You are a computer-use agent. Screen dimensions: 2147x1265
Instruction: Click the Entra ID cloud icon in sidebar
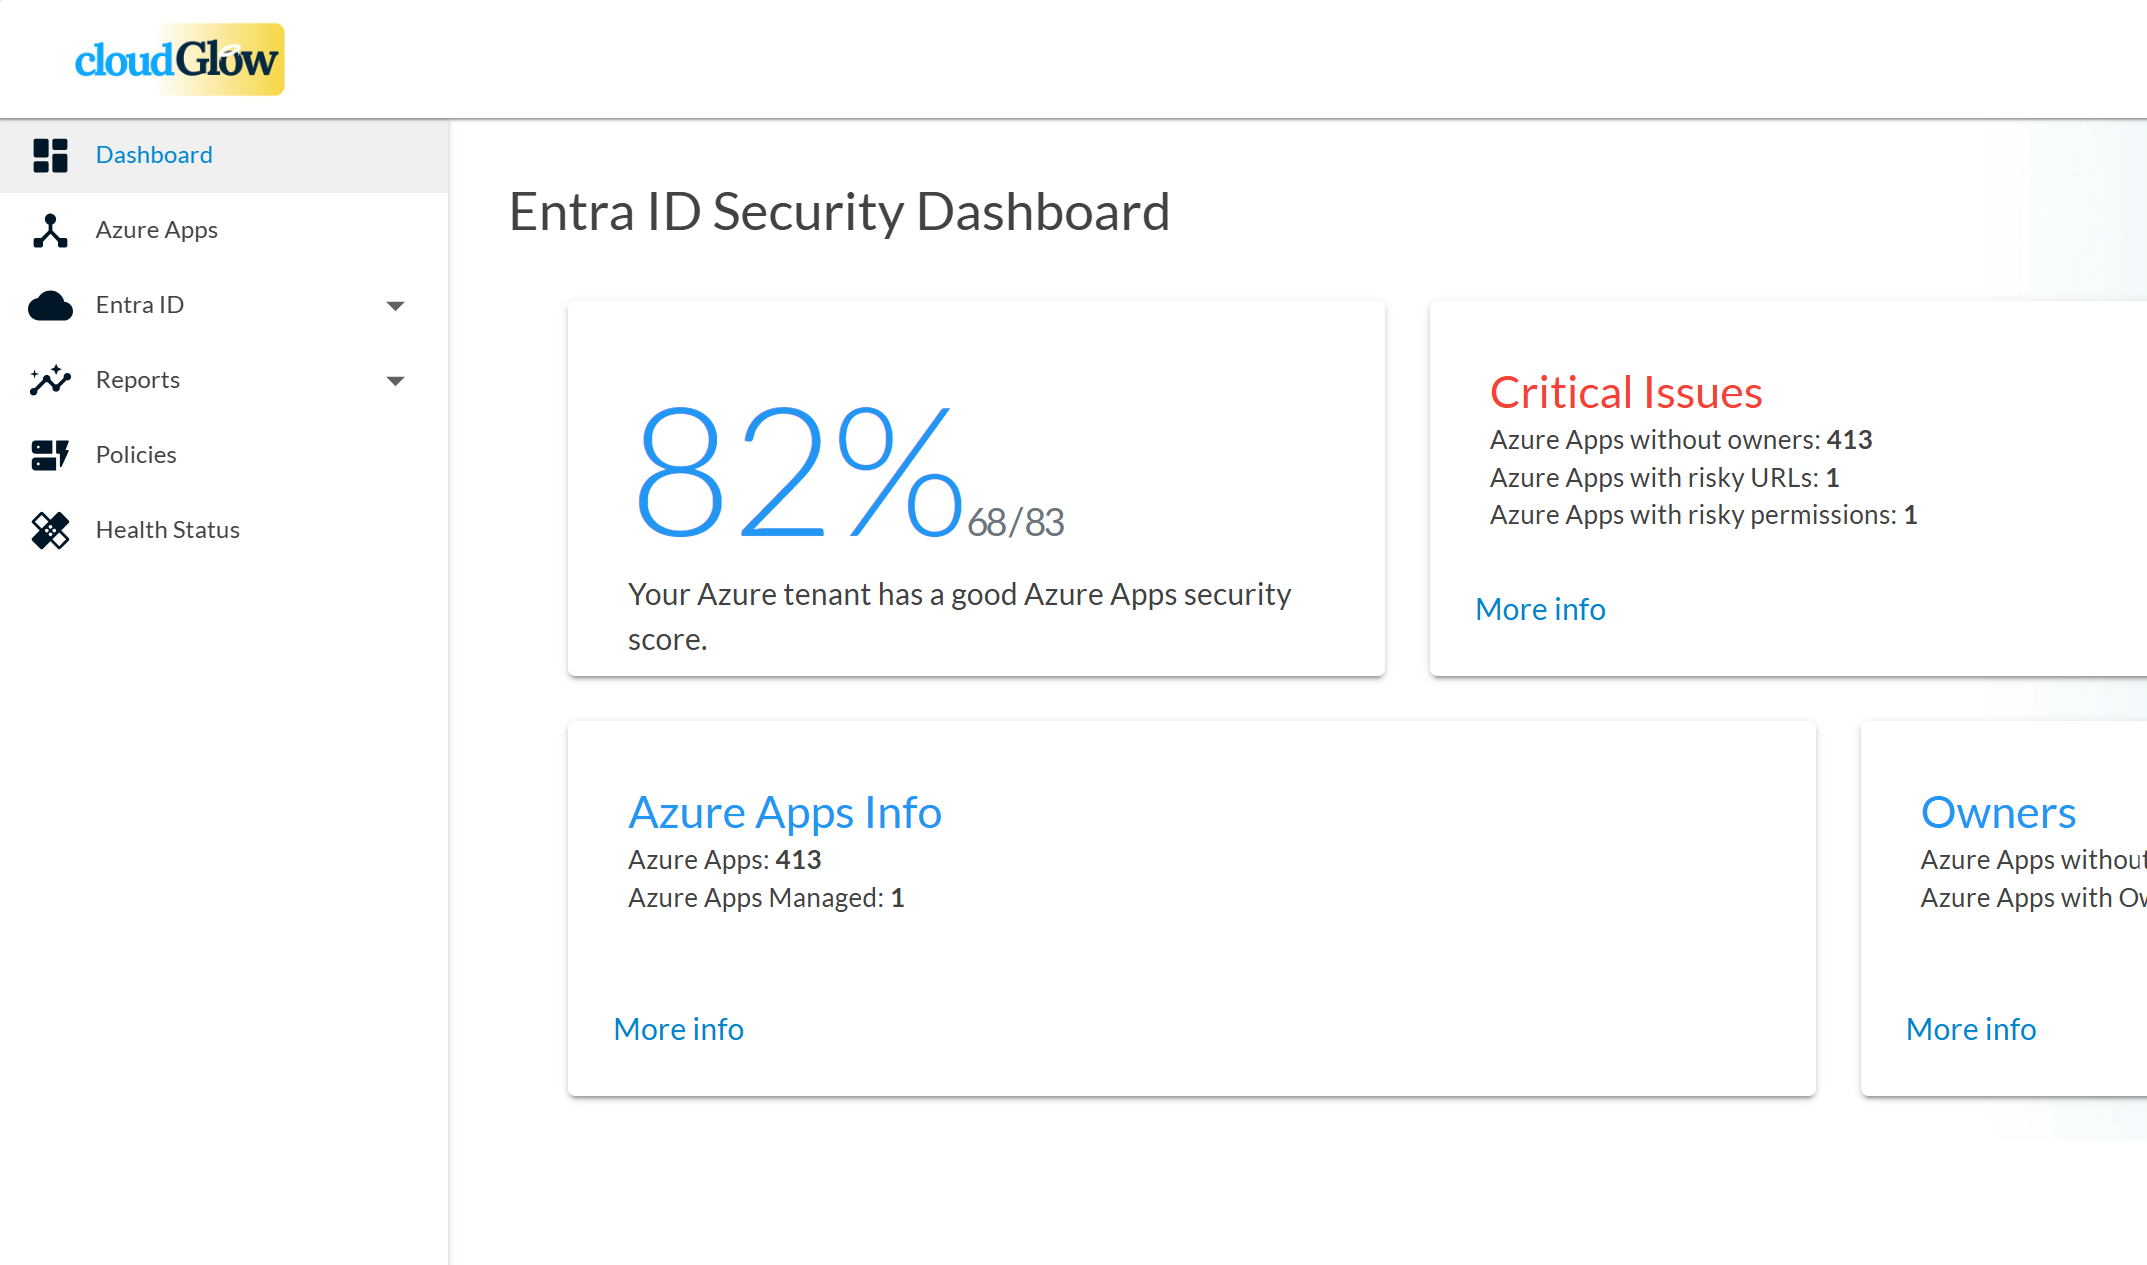[x=50, y=304]
